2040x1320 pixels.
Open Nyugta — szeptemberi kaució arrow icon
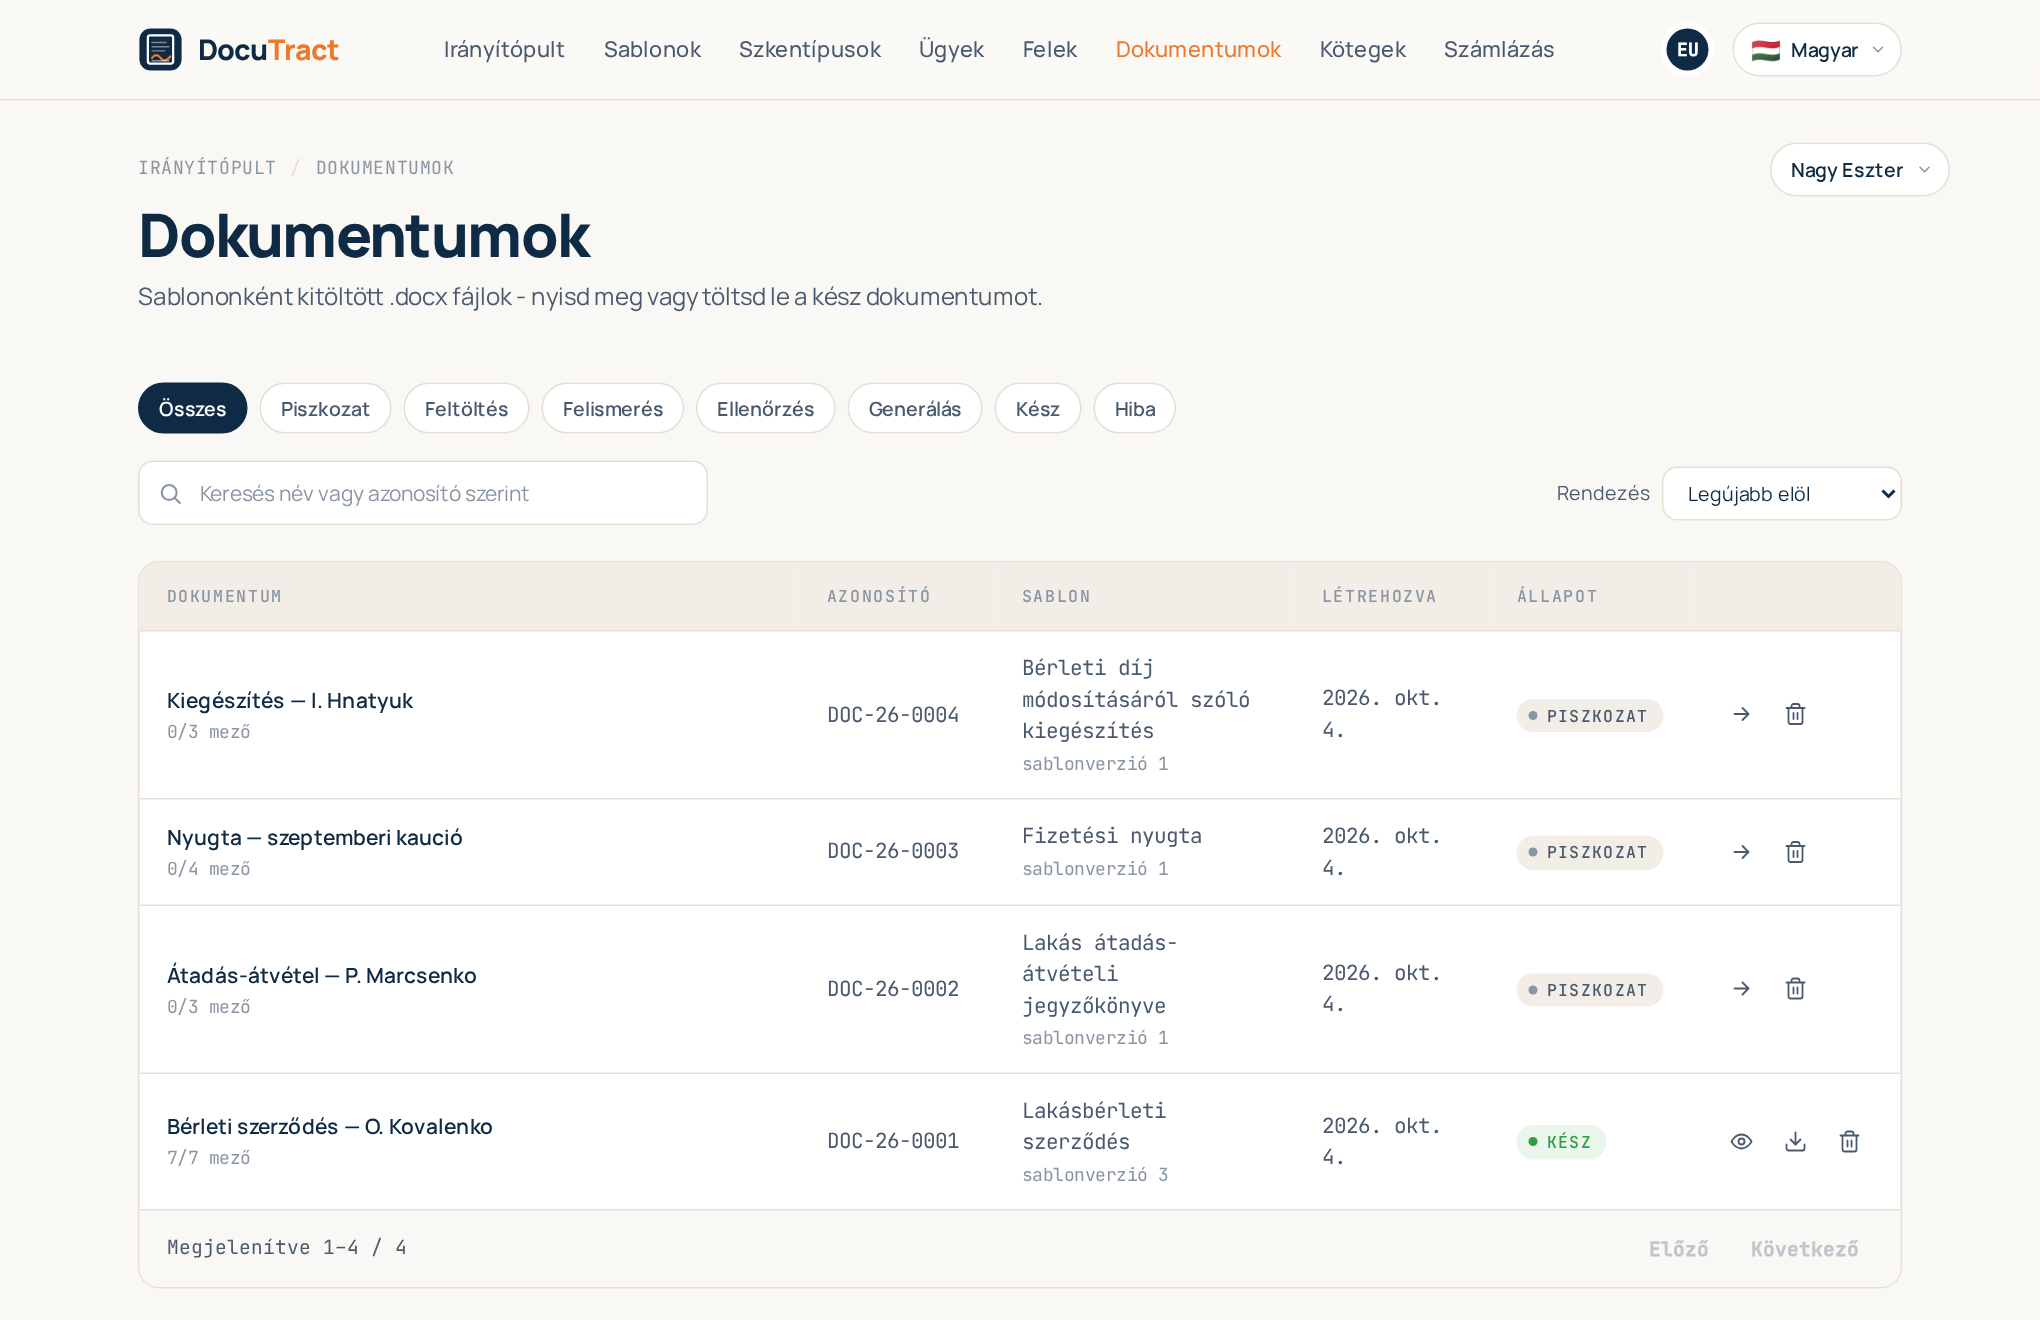click(x=1741, y=852)
